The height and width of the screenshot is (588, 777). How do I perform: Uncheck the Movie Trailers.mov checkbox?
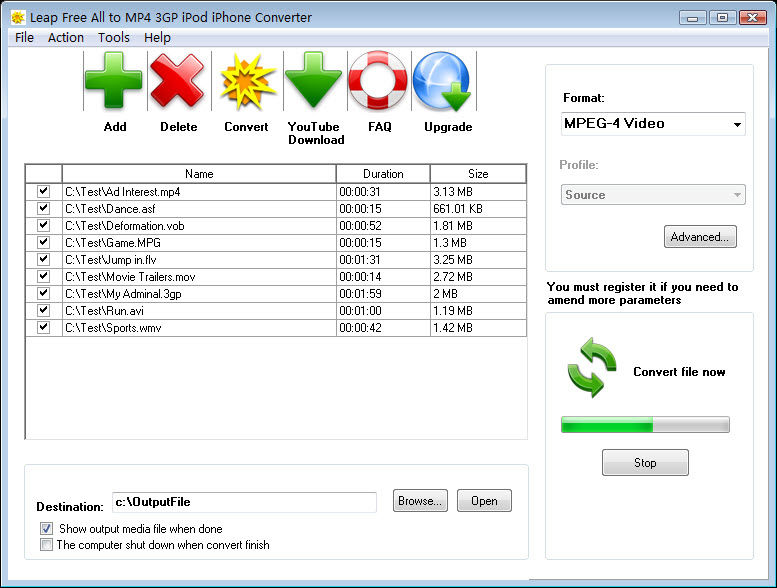click(x=44, y=276)
